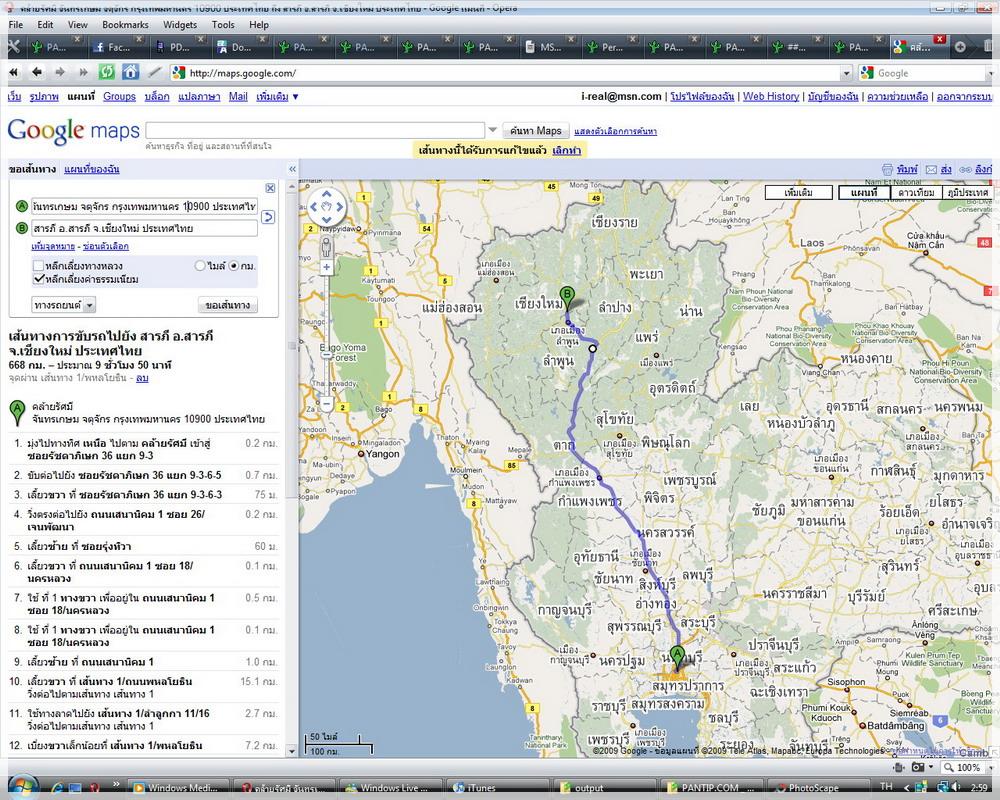Open the Widgets menu
1000x800 pixels.
[180, 25]
